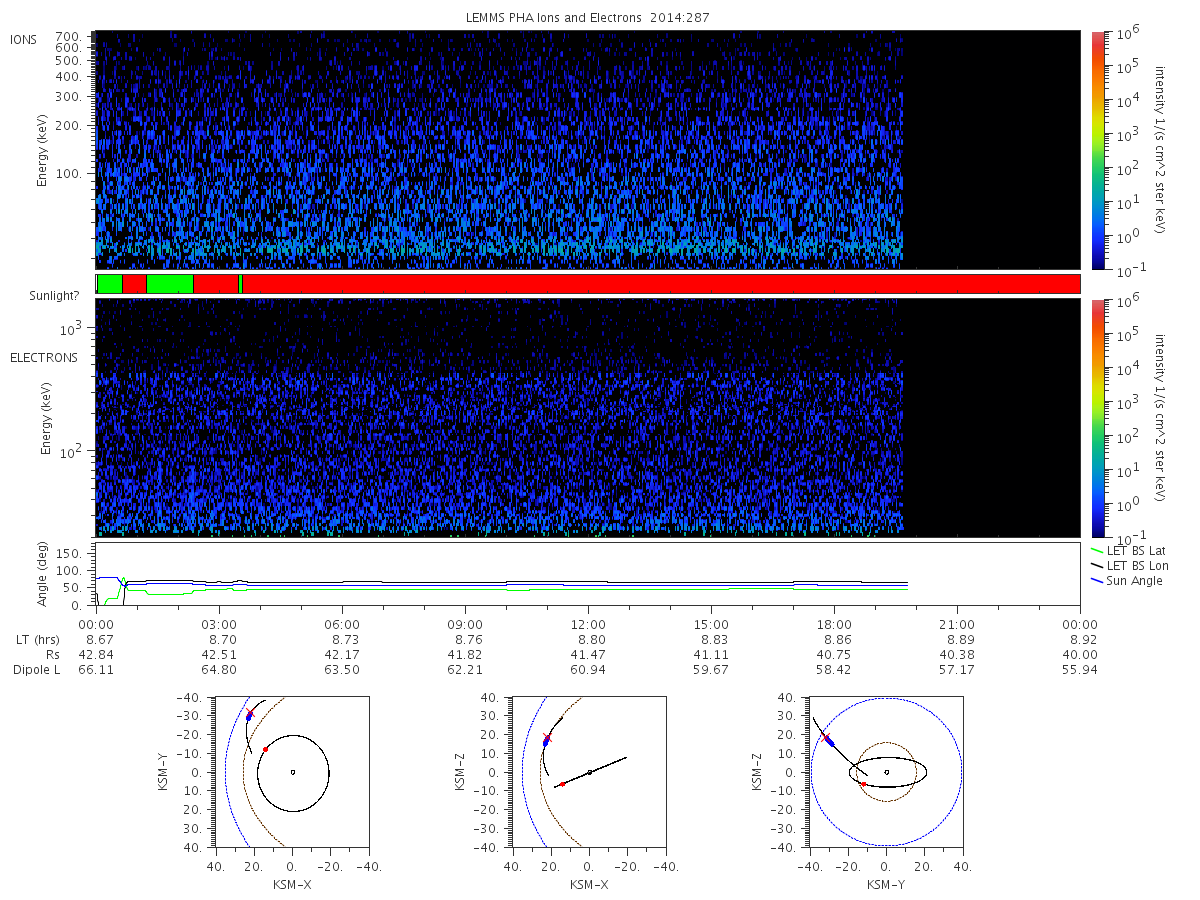
Task: Click the electrons intensity color bar
Action: tap(1097, 418)
